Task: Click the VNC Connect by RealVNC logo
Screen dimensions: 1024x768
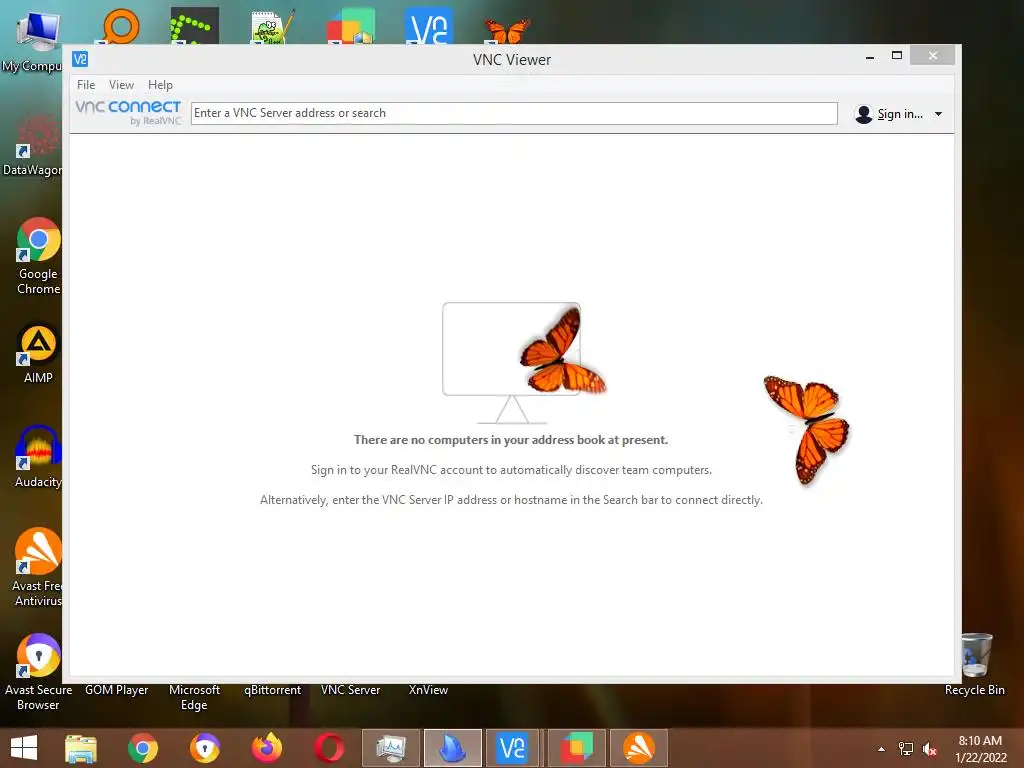Action: tap(128, 112)
